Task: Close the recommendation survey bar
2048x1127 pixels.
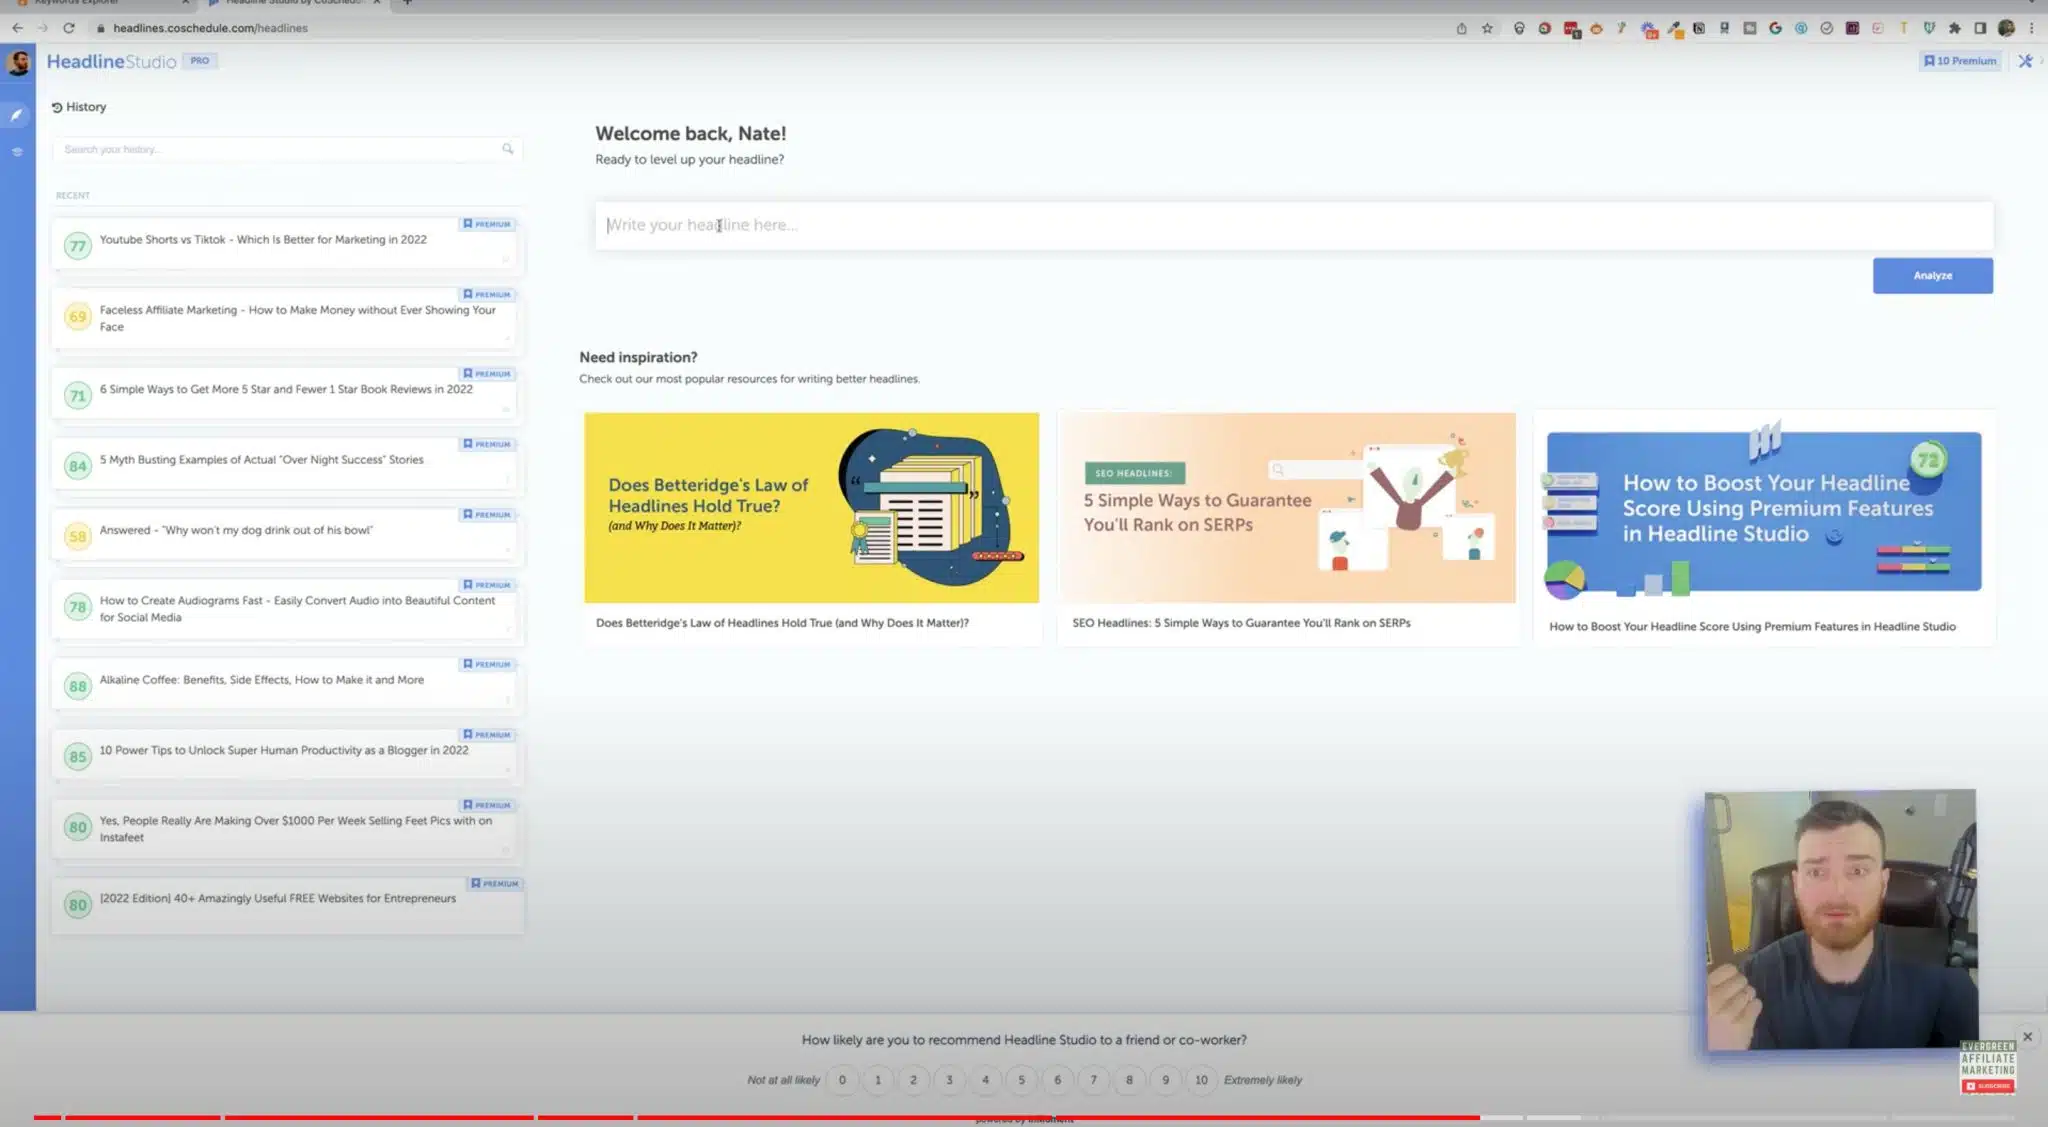Action: [x=2027, y=1037]
